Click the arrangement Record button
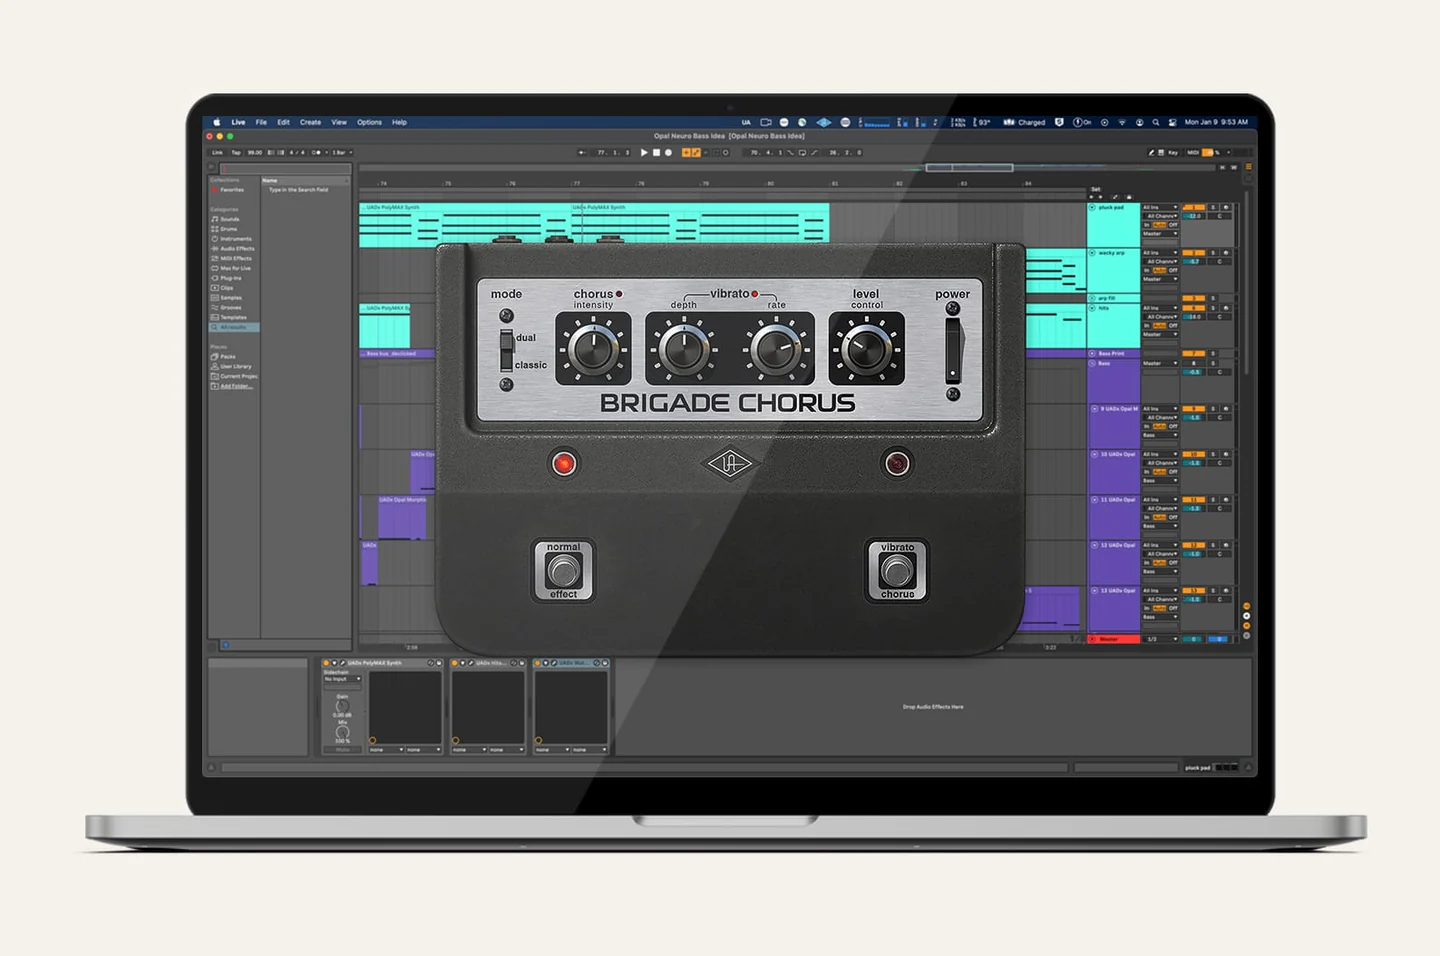The width and height of the screenshot is (1440, 956). 668,153
